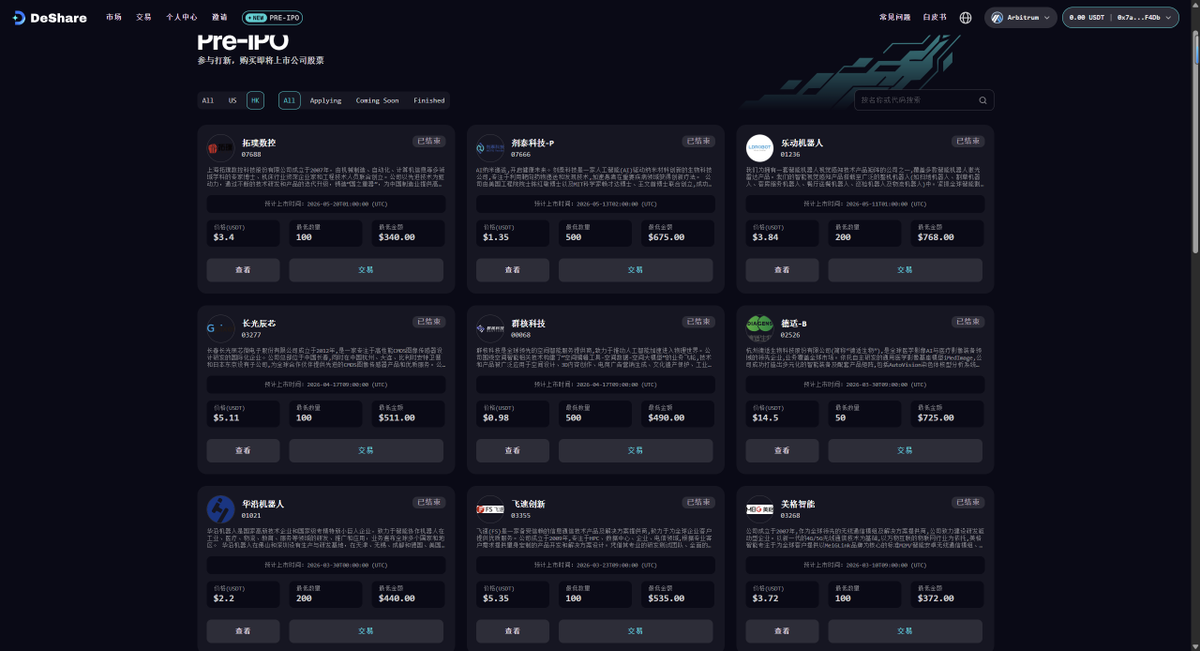This screenshot has width=1200, height=651.
Task: Click 查看 on stock 01021 card
Action: coord(243,631)
